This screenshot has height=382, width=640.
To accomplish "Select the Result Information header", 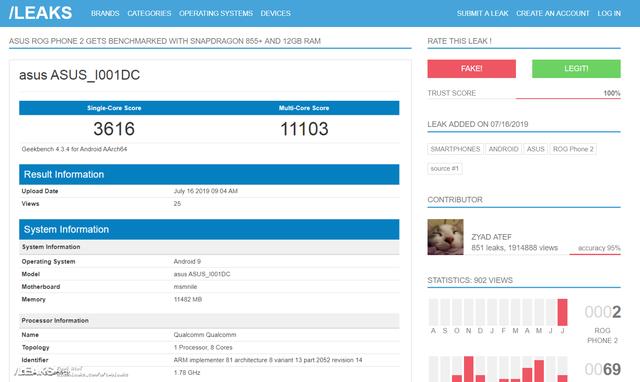I will coord(209,175).
